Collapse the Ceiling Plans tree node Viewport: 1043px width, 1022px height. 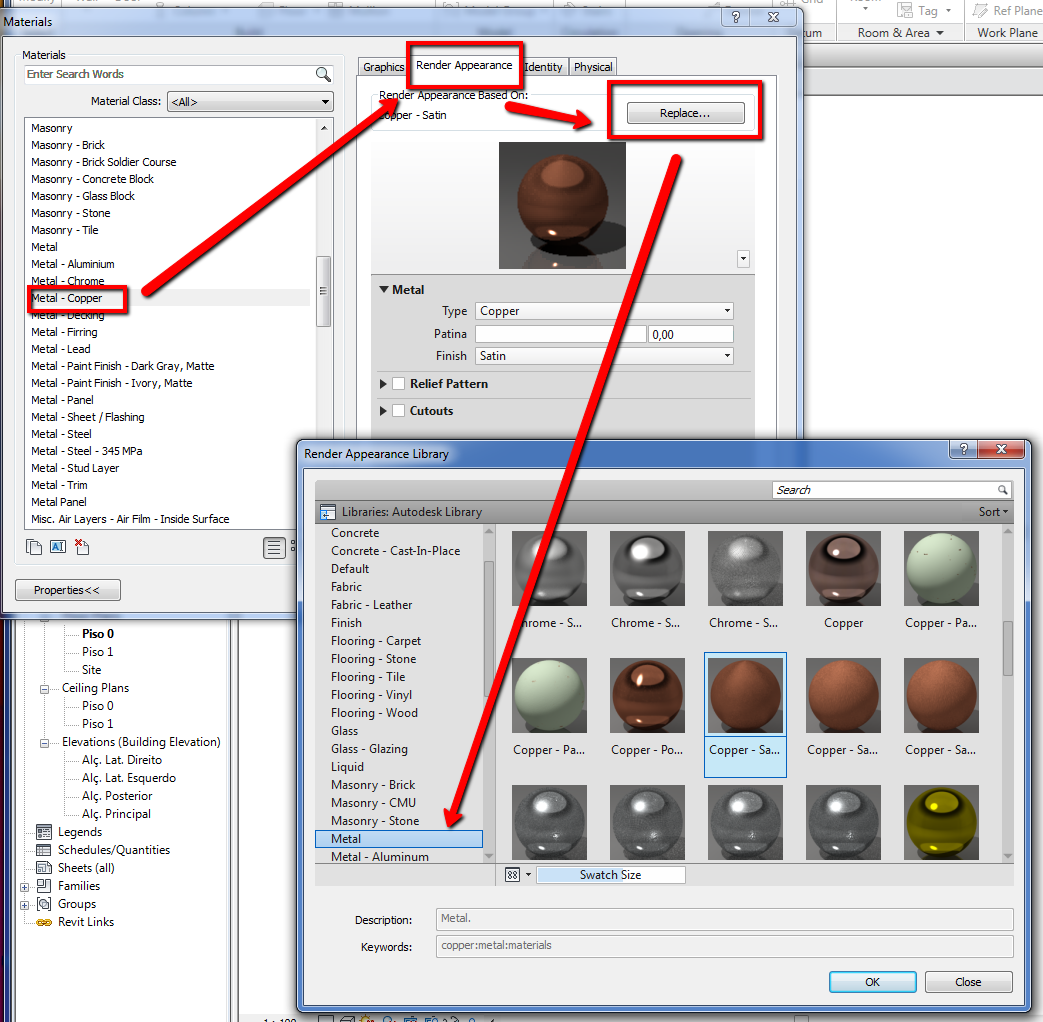[x=44, y=689]
